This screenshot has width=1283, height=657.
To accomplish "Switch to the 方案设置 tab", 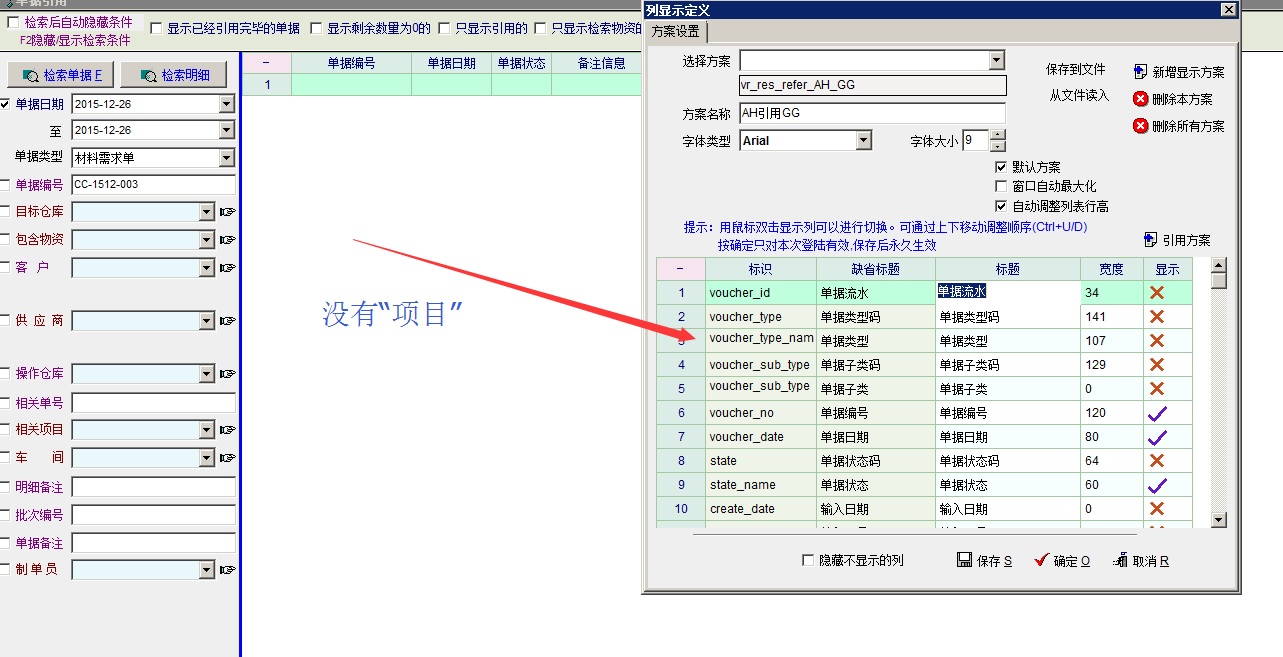I will tap(676, 31).
